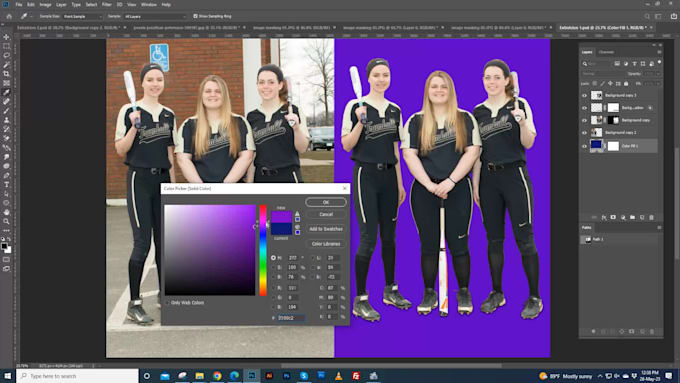
Task: Toggle visibility of the black-masked Background copy layer
Action: click(584, 120)
